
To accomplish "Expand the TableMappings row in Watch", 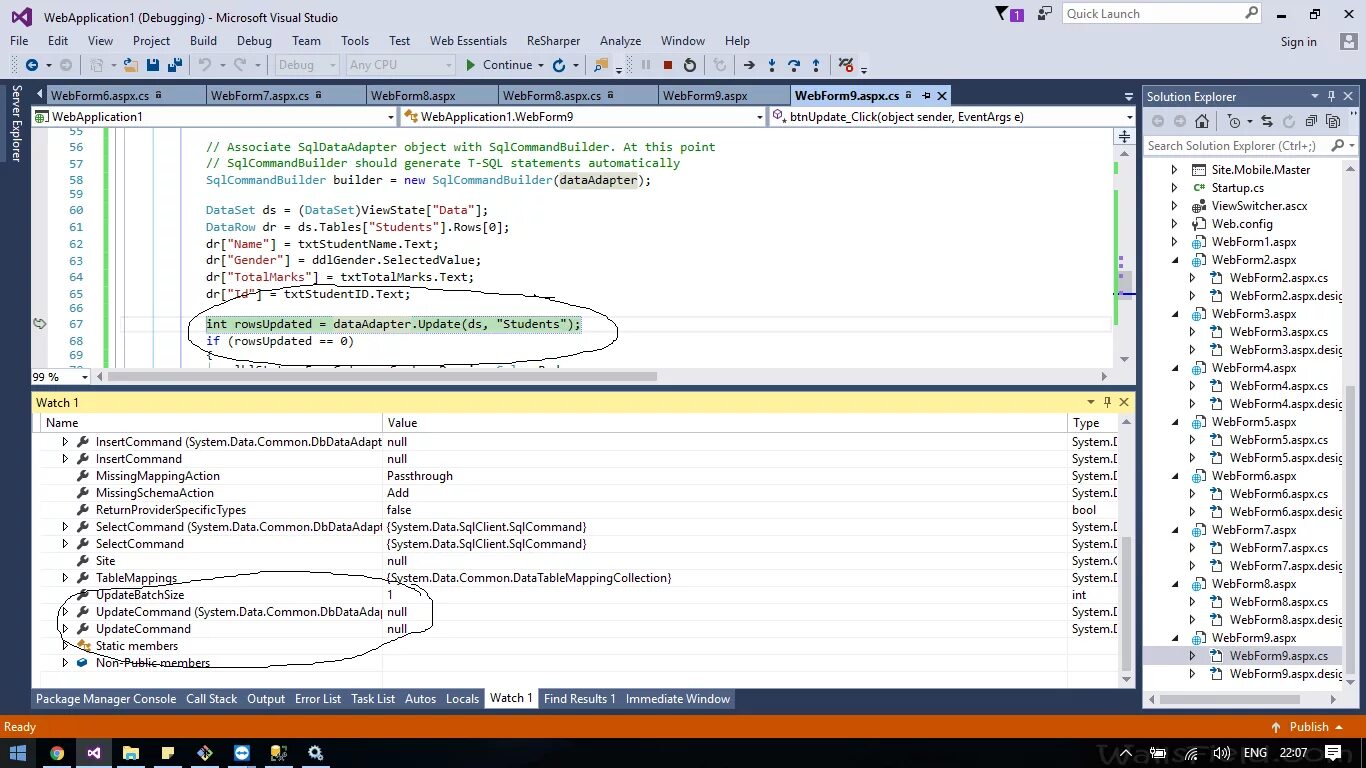I will point(66,578).
